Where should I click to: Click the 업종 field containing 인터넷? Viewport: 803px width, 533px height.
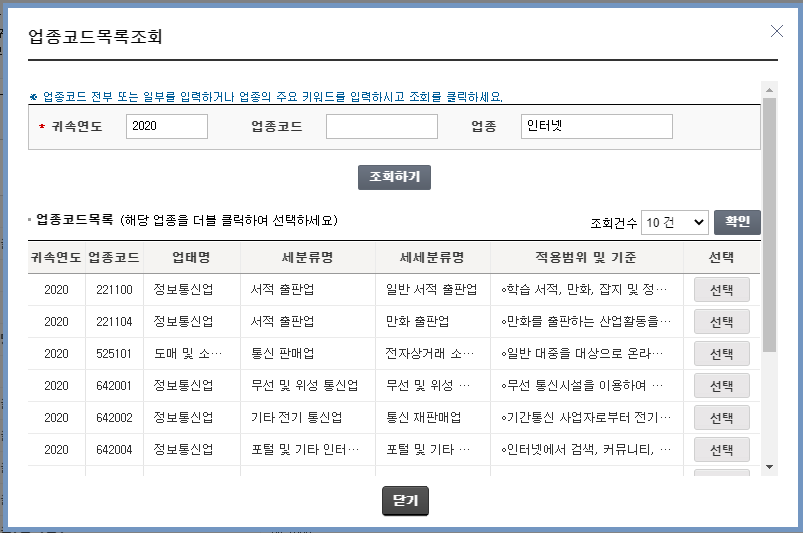(x=597, y=126)
